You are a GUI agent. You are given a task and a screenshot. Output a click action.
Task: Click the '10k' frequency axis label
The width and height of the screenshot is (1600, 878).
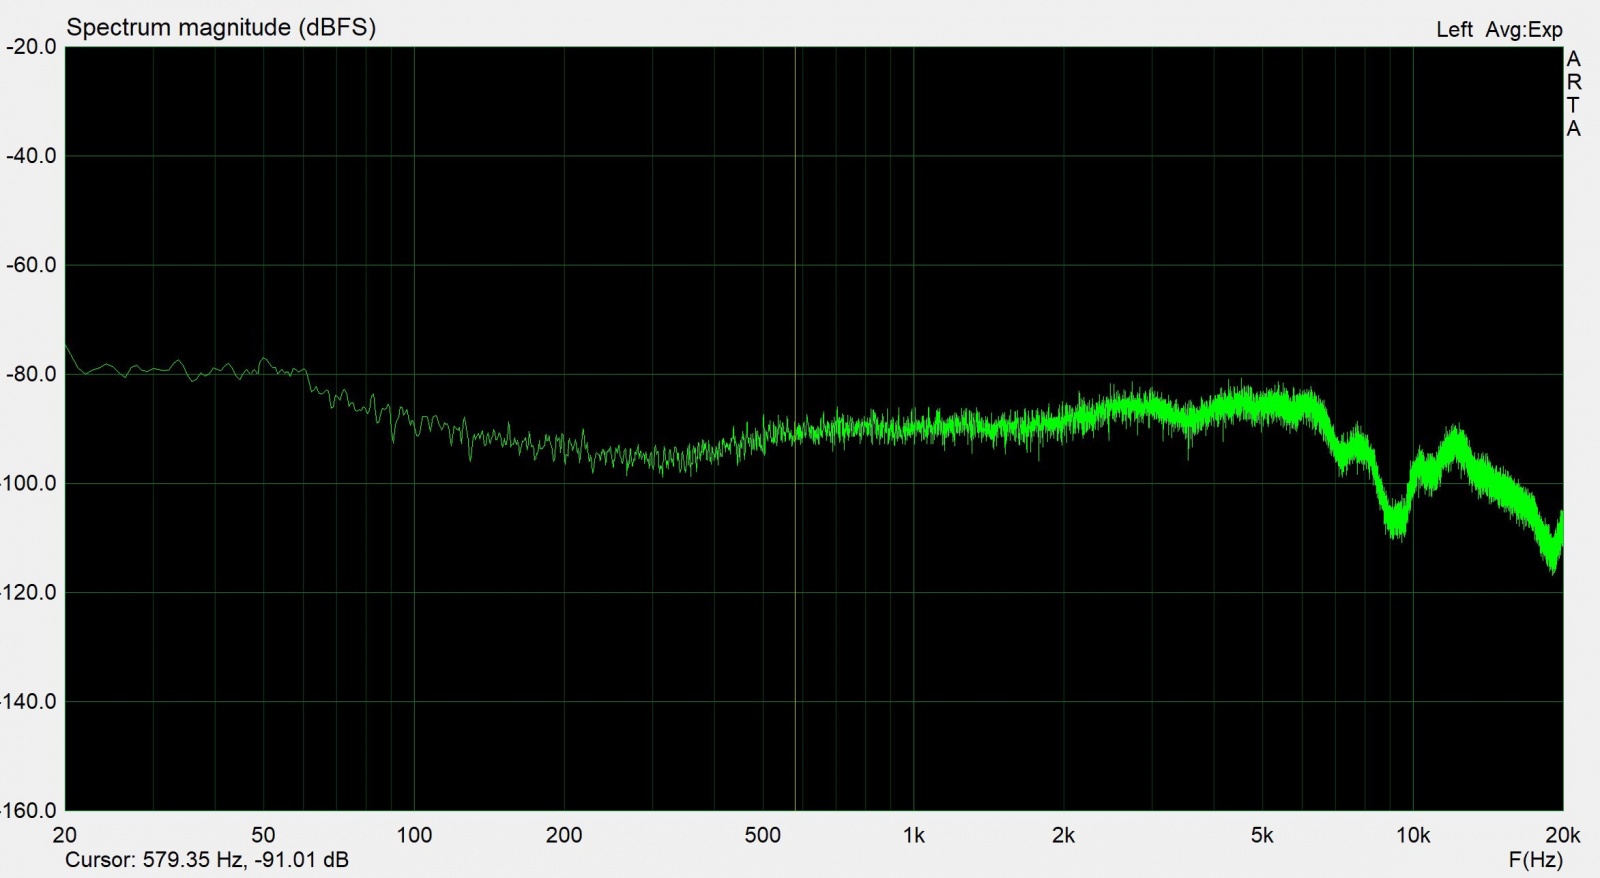coord(1413,835)
